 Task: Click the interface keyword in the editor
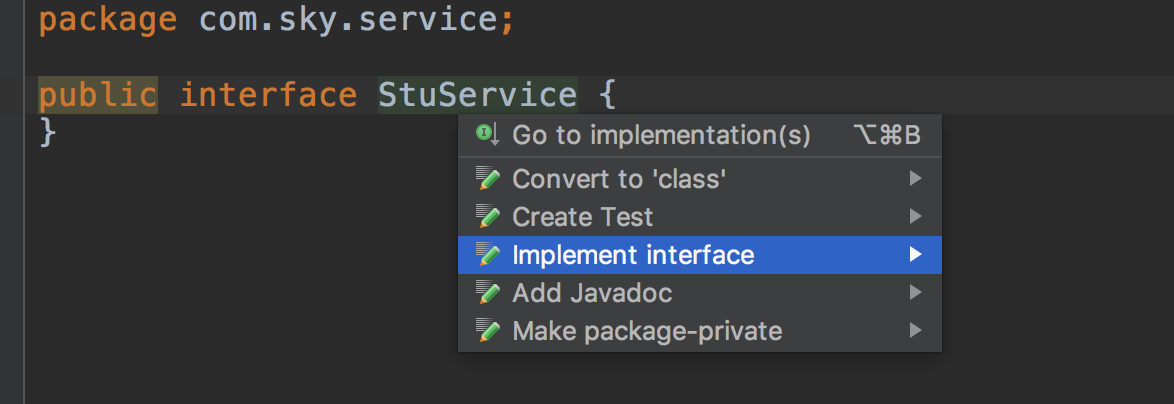point(268,95)
